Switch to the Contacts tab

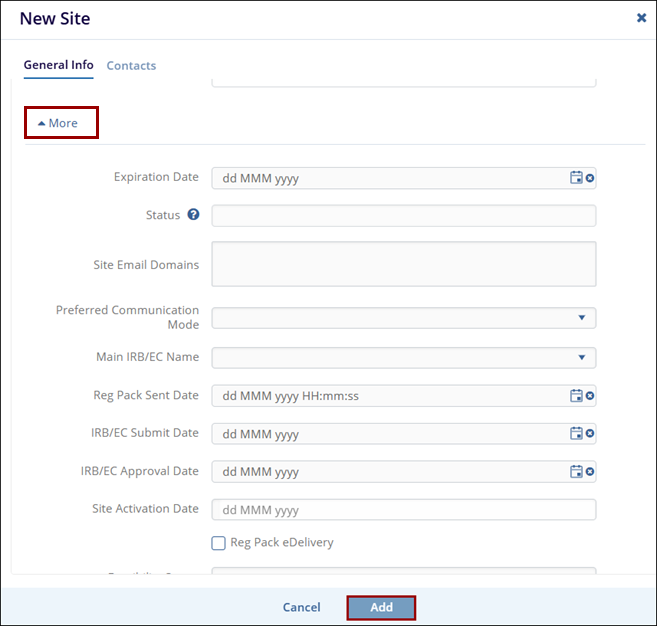131,66
